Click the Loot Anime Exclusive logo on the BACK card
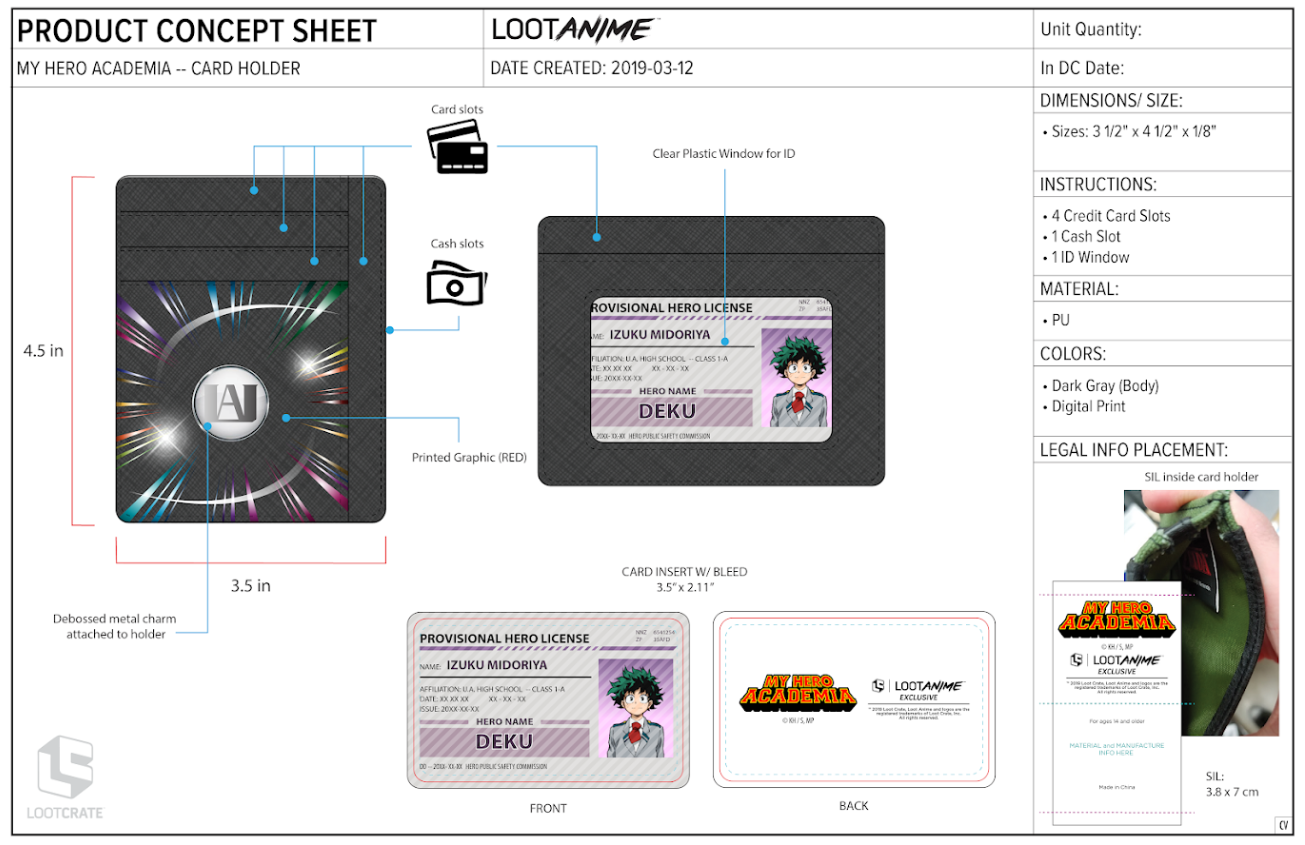 click(x=918, y=690)
